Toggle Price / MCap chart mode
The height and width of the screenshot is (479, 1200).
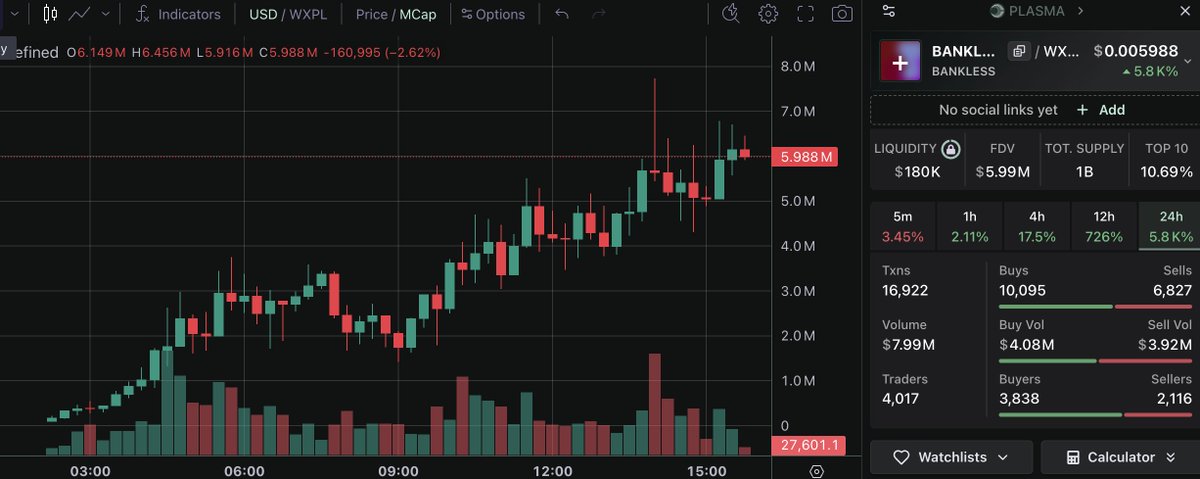point(396,14)
